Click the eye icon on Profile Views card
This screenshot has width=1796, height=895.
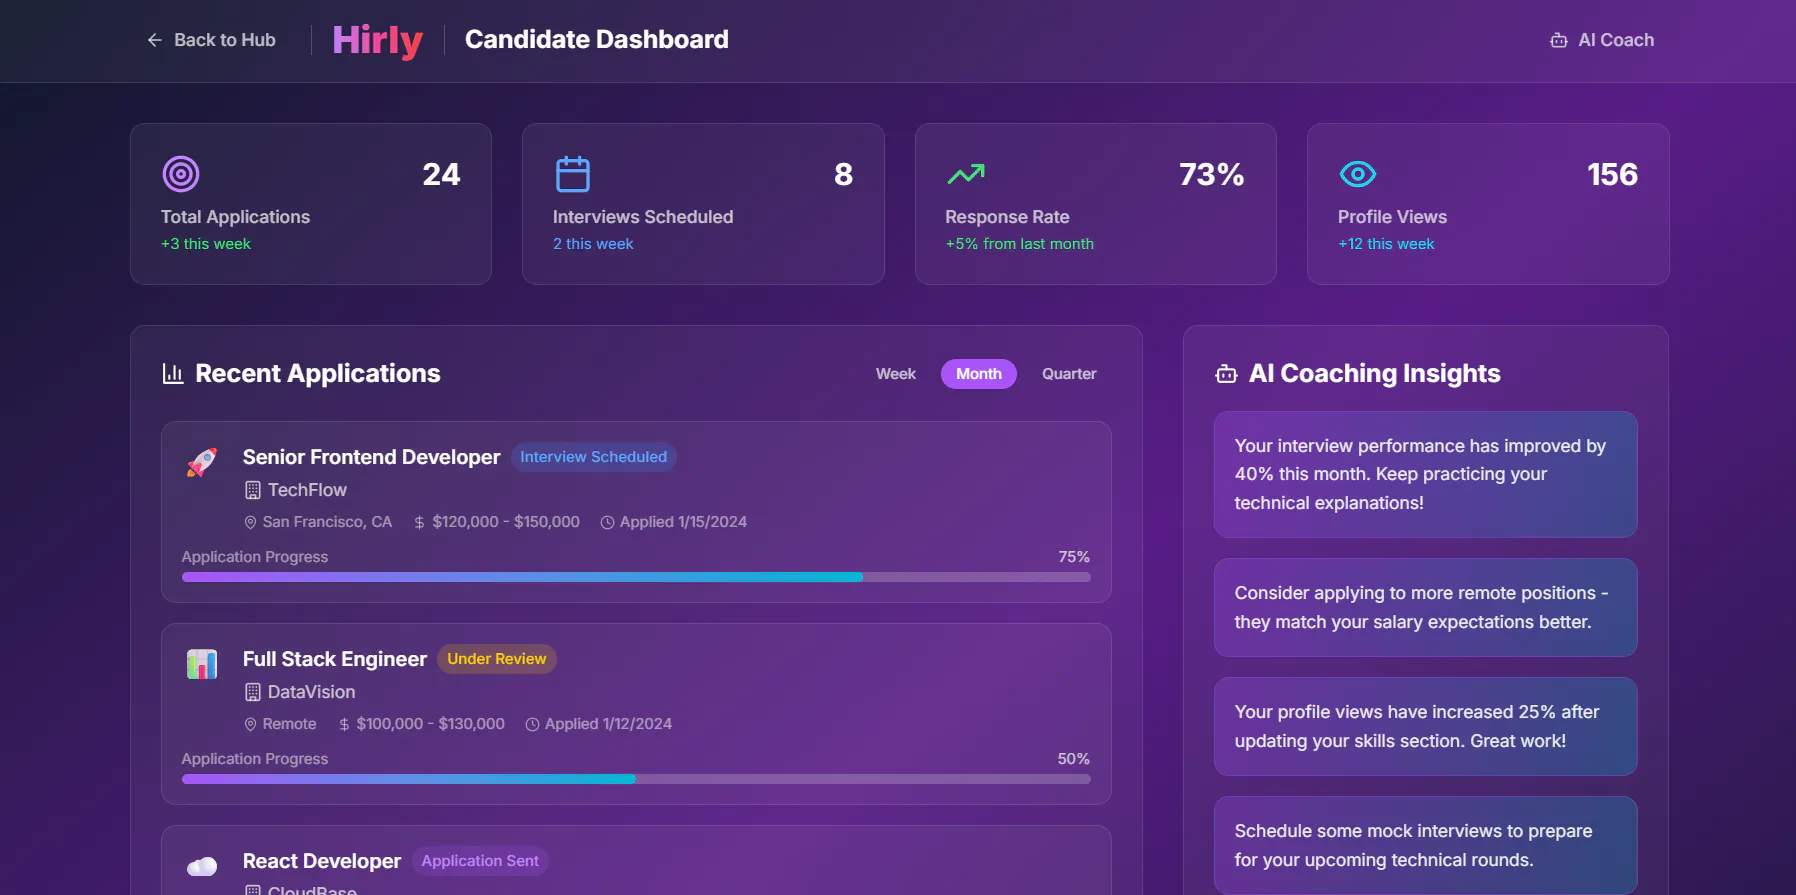click(1358, 174)
